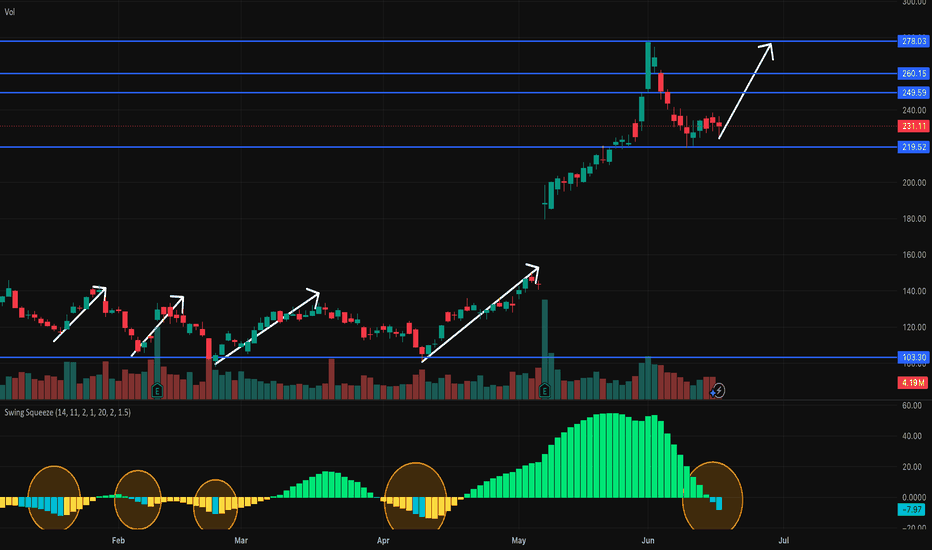
Task: Click the 140.00 price scale value
Action: (x=914, y=291)
